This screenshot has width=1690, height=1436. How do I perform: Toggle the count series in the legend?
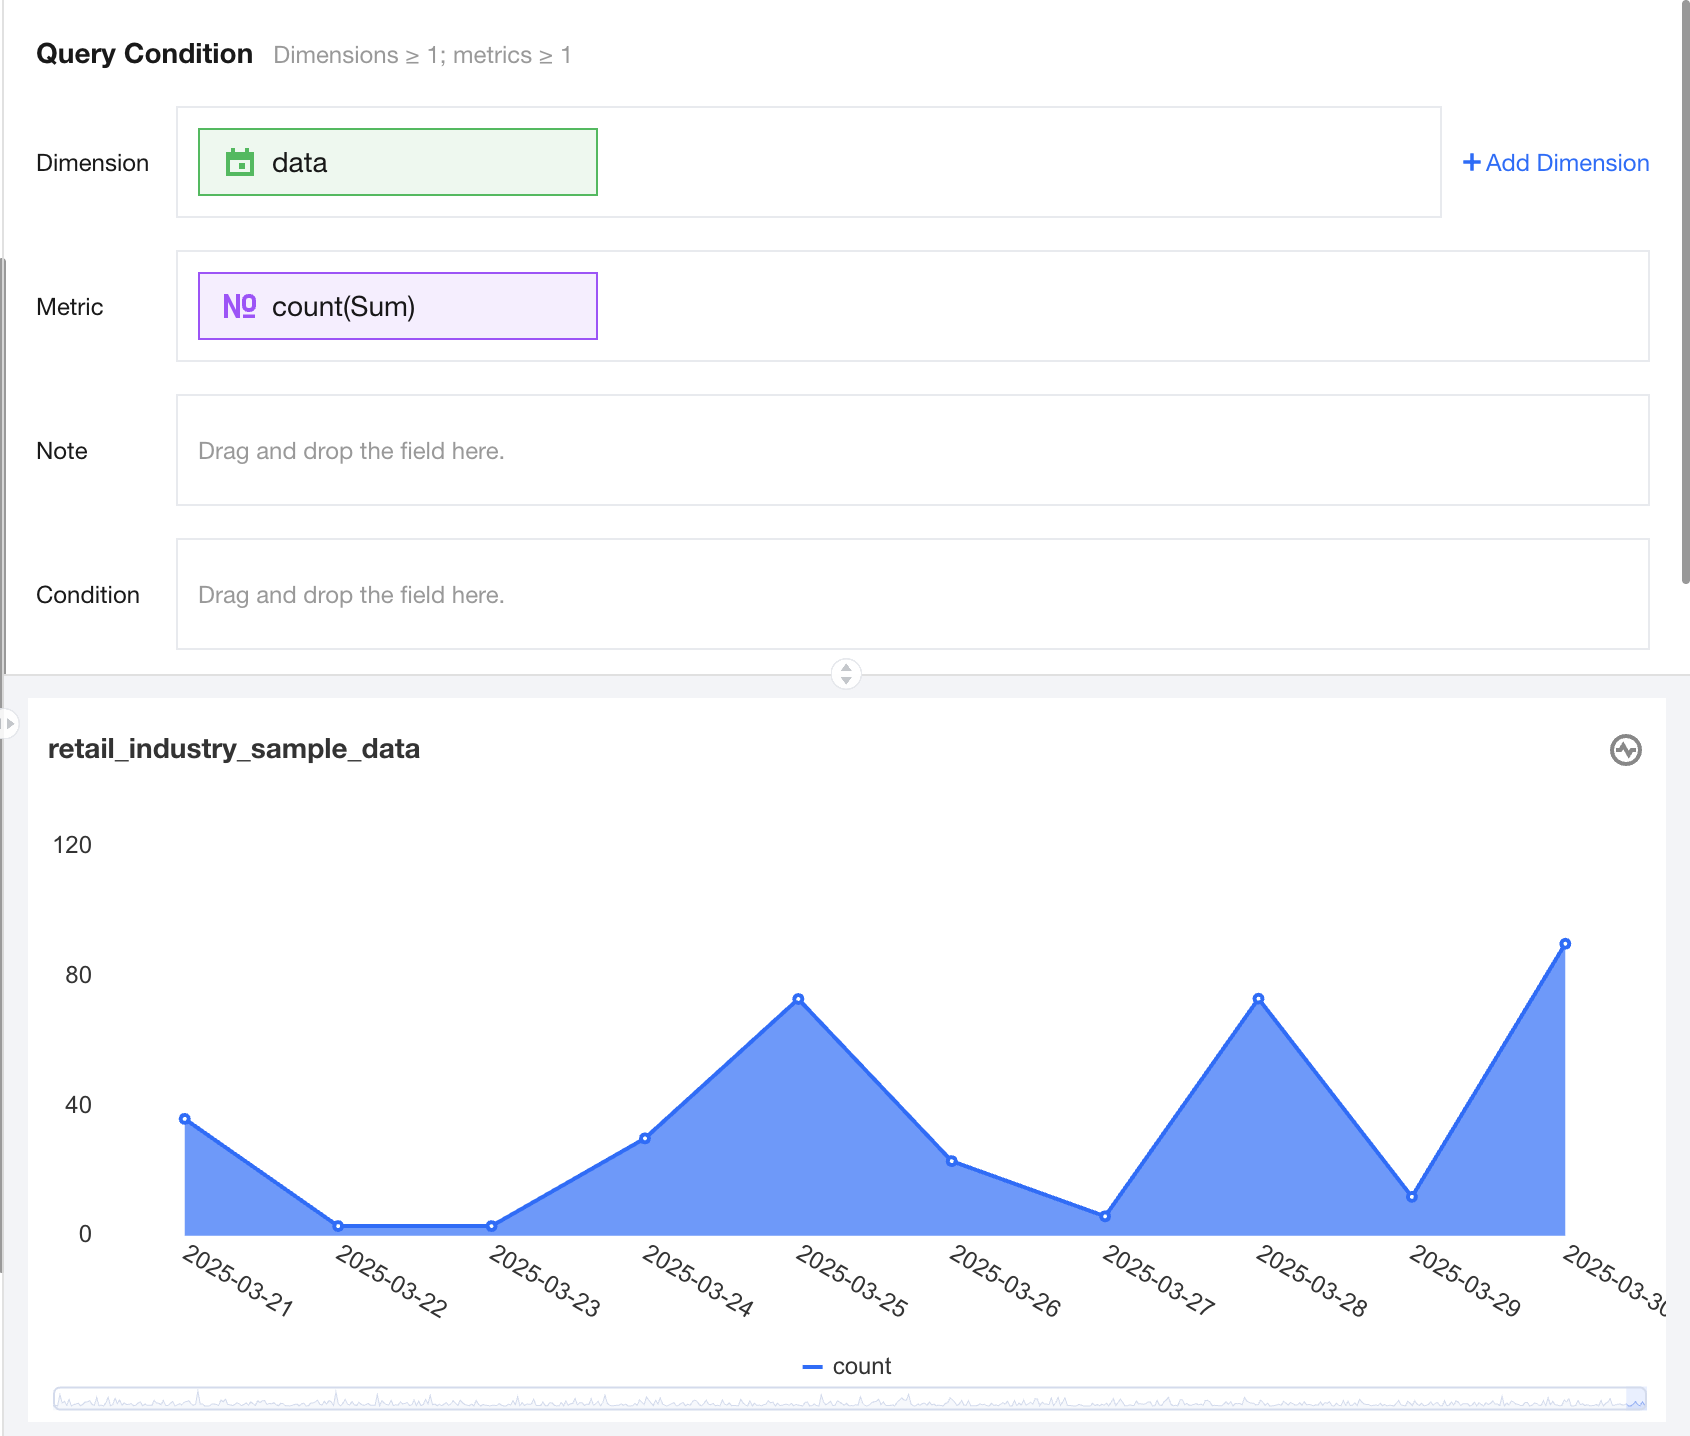pyautogui.click(x=847, y=1366)
